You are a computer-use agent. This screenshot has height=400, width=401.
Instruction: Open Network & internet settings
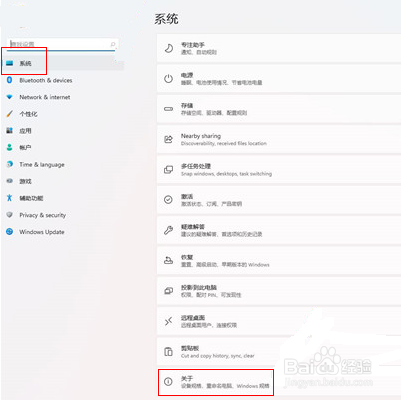tap(45, 97)
